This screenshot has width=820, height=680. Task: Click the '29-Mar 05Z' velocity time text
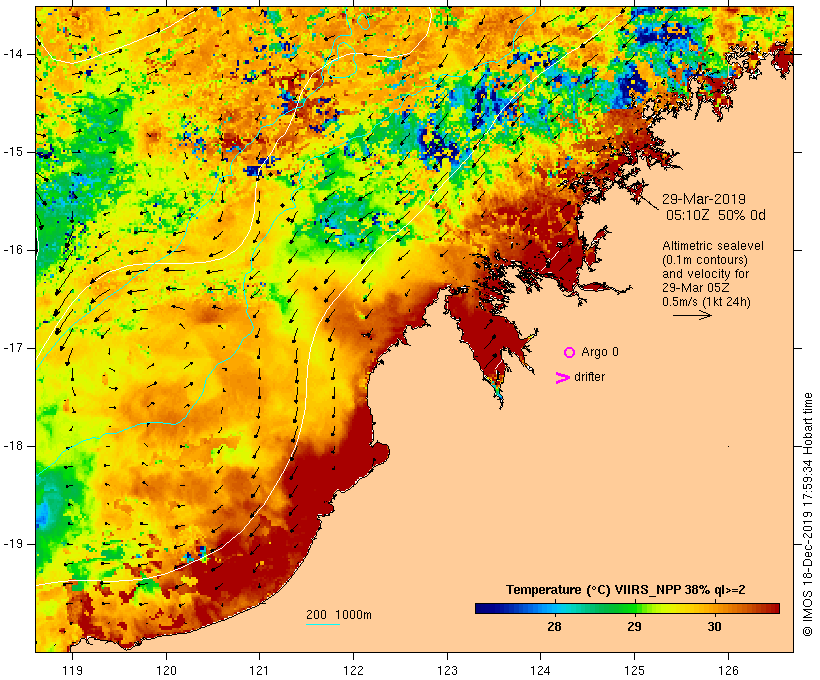pos(696,288)
